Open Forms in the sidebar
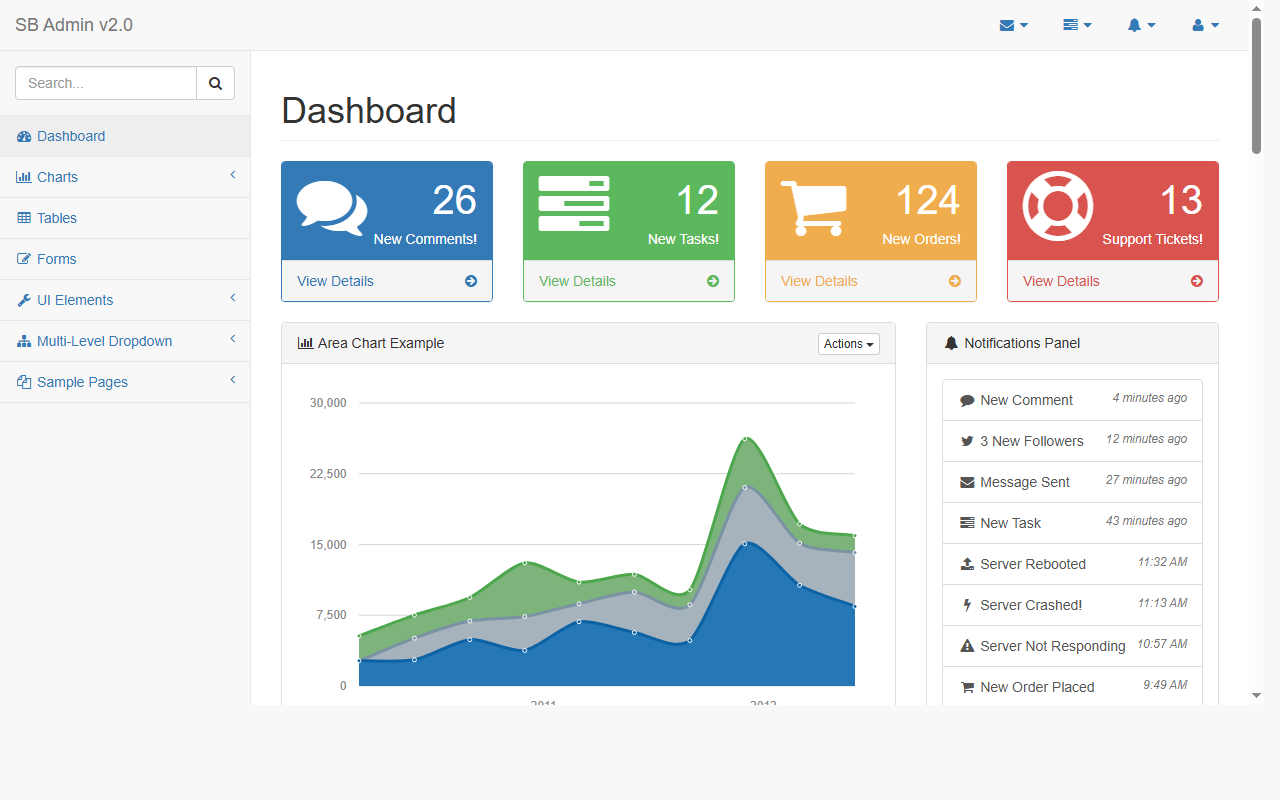 click(x=125, y=259)
